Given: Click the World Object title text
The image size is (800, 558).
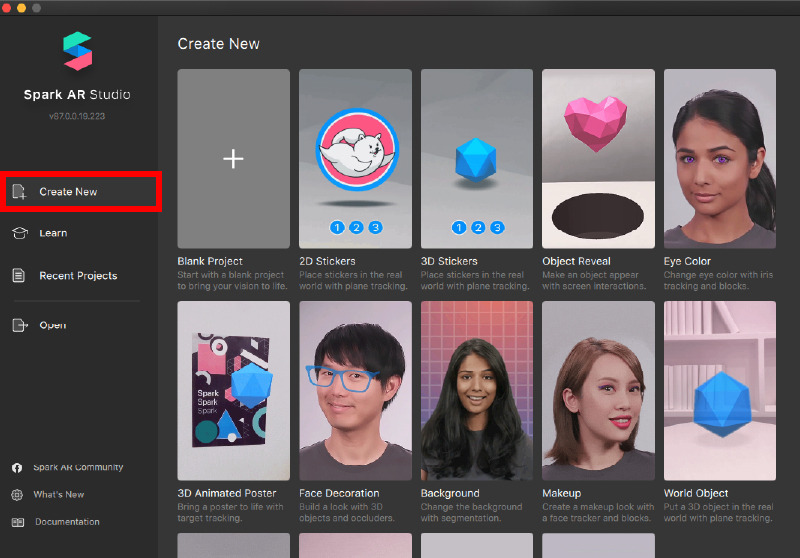Looking at the screenshot, I should point(695,493).
